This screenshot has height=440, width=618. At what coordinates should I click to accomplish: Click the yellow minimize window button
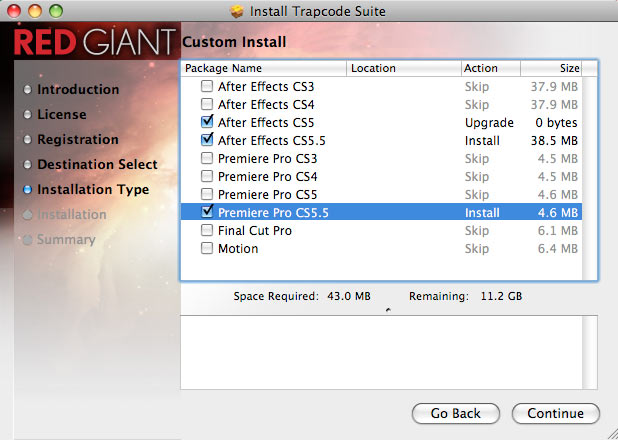(x=35, y=11)
